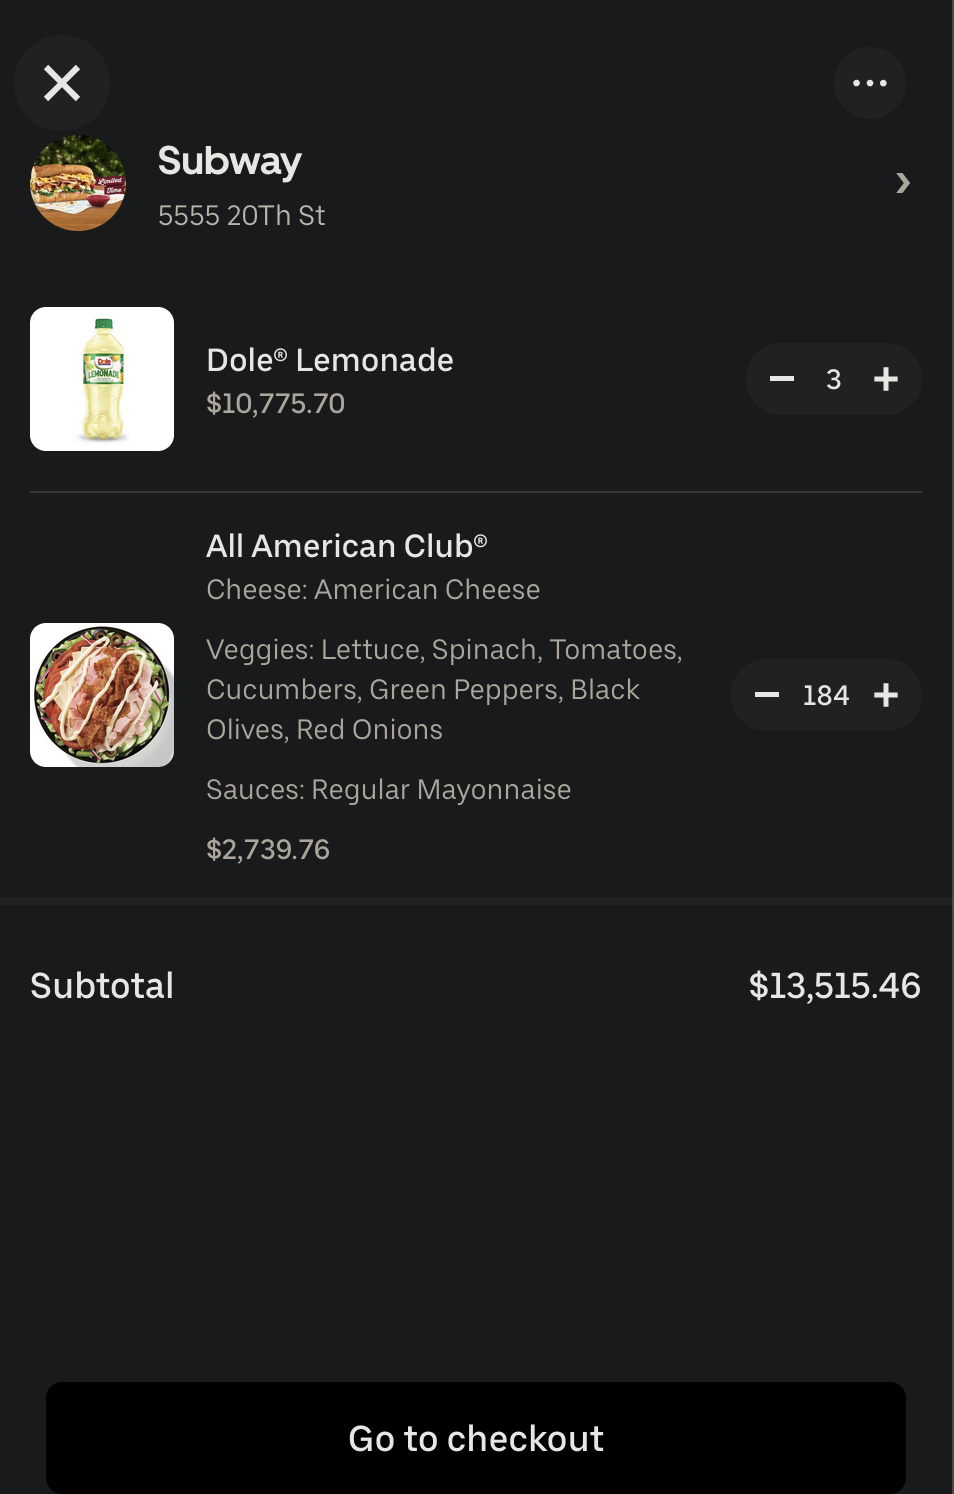
Task: Tap the $13,515.46 subtotal amount
Action: coord(834,986)
